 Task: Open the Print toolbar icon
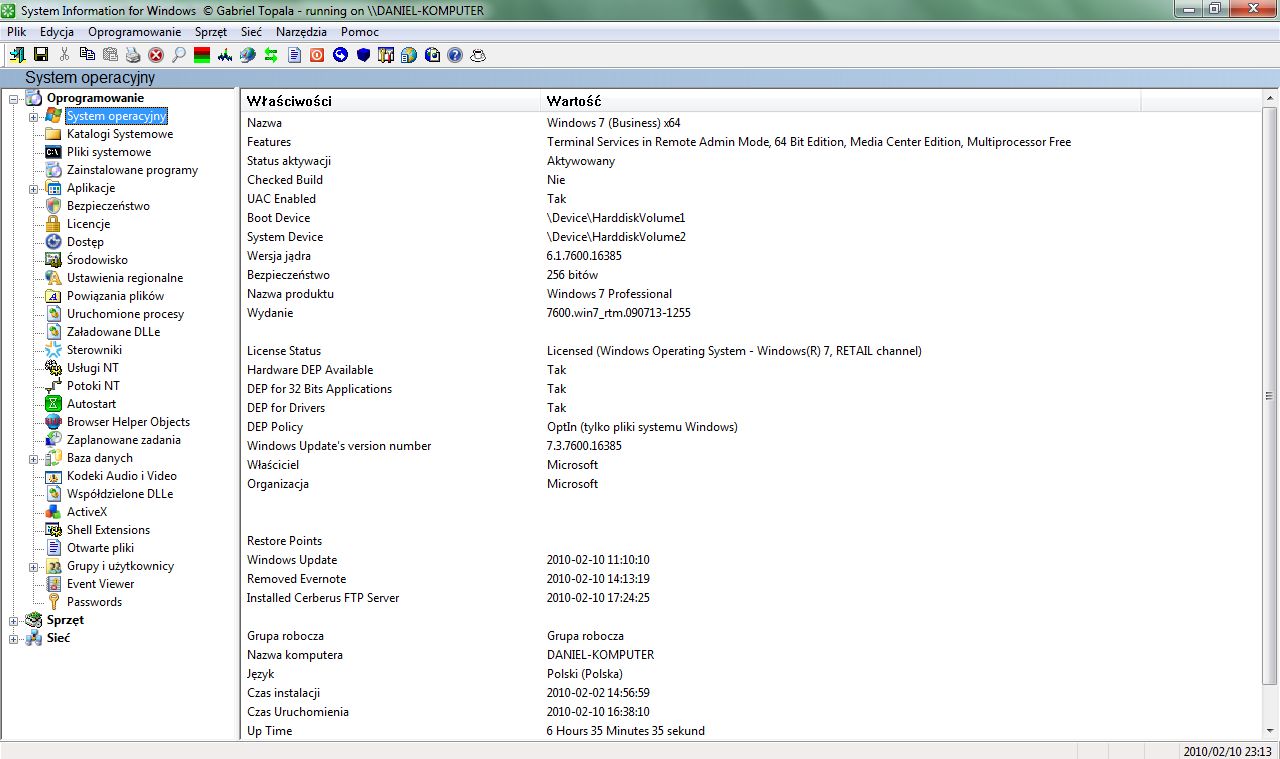point(133,55)
